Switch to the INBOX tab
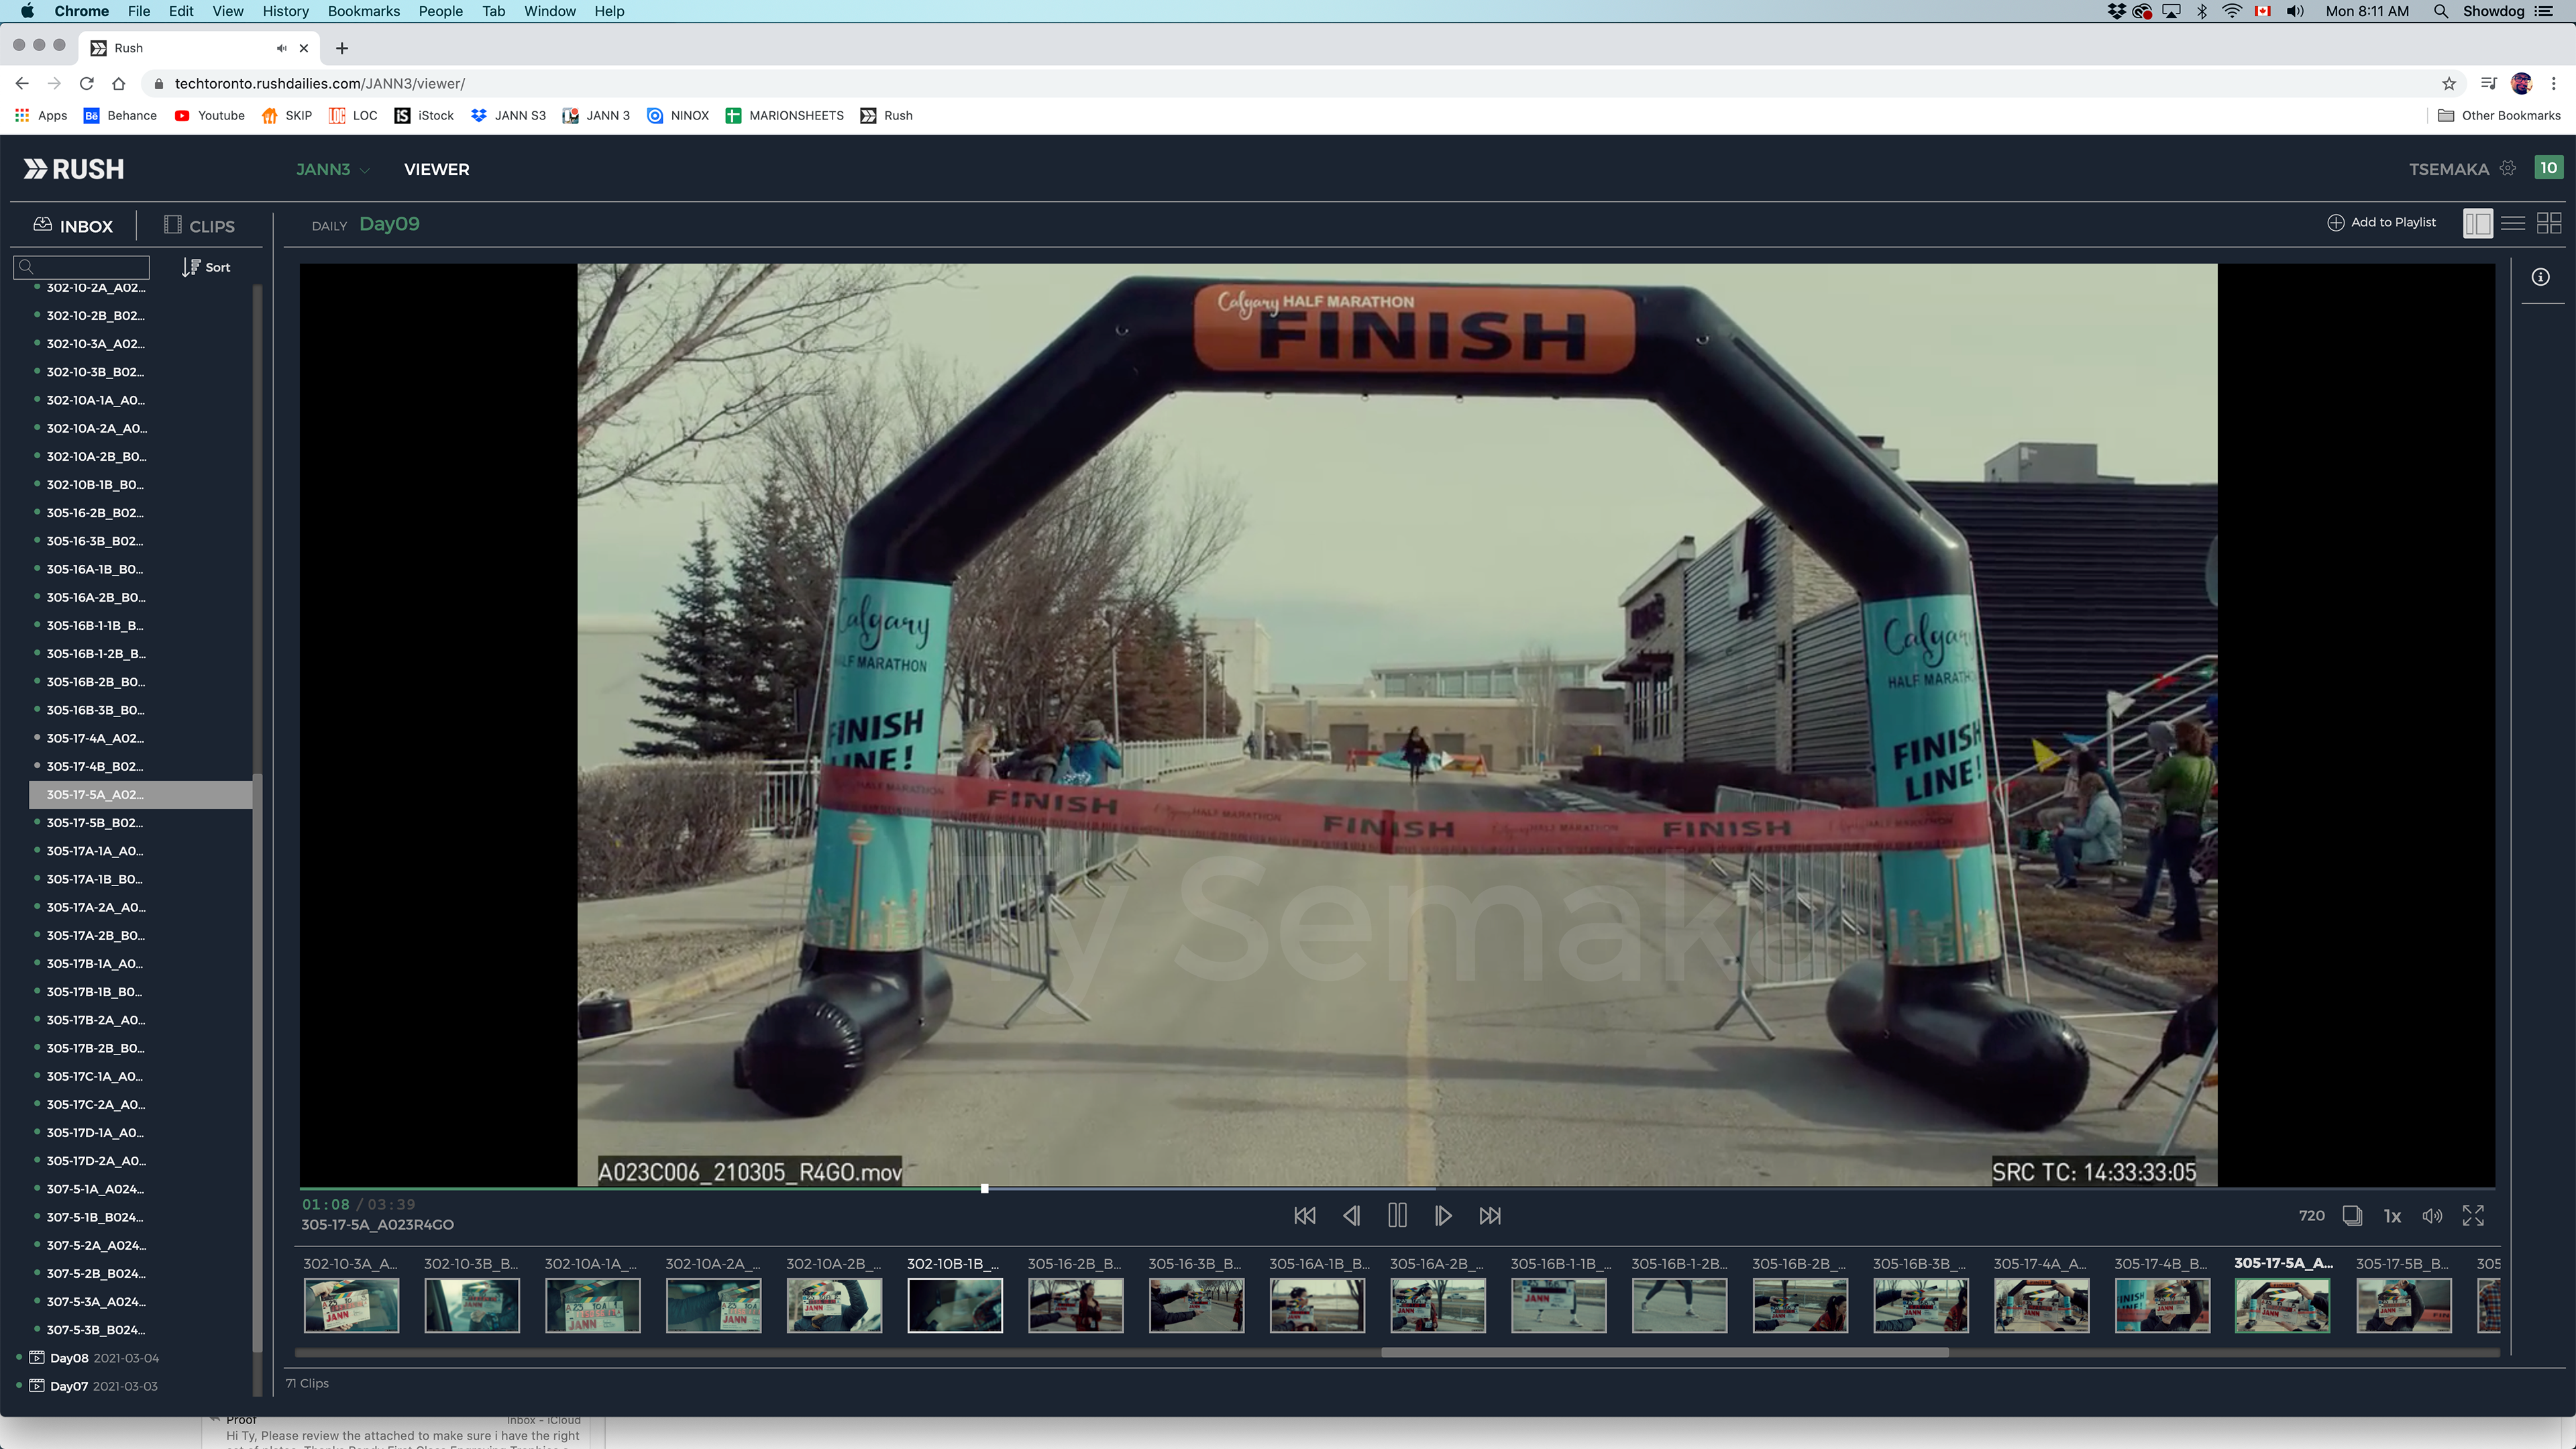Image resolution: width=2576 pixels, height=1449 pixels. click(73, 226)
